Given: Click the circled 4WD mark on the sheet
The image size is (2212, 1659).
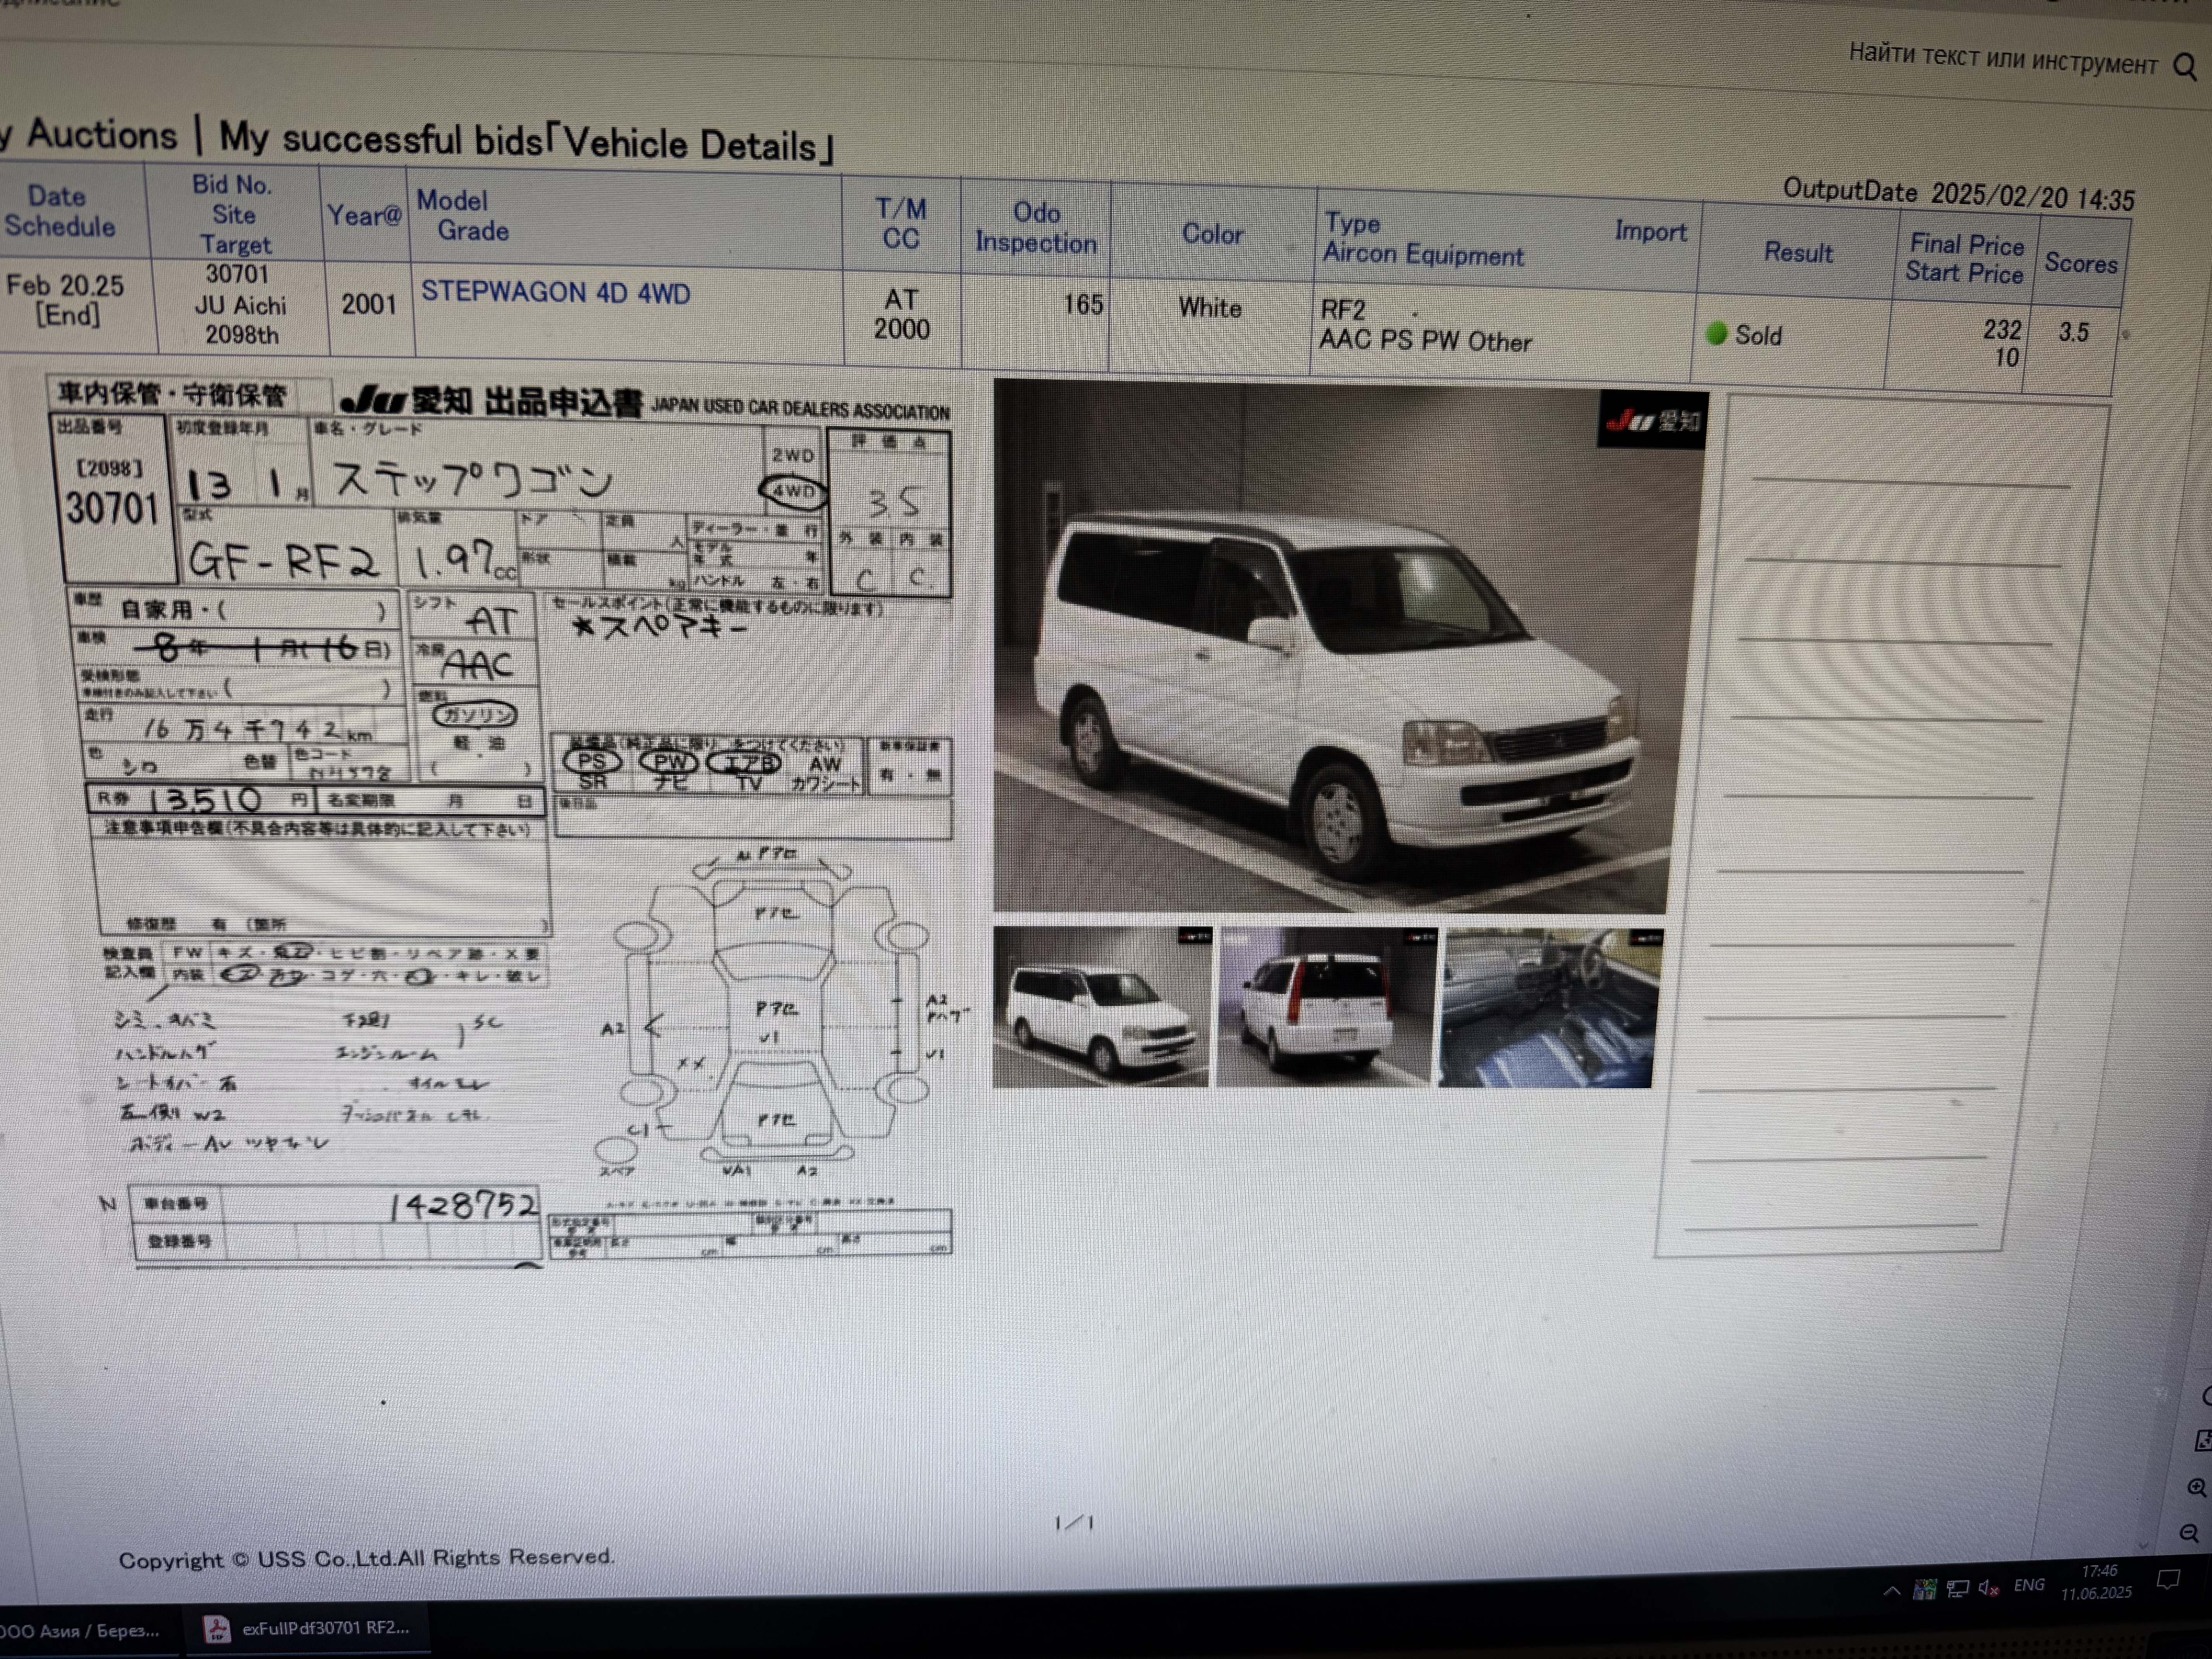Looking at the screenshot, I should pyautogui.click(x=793, y=491).
